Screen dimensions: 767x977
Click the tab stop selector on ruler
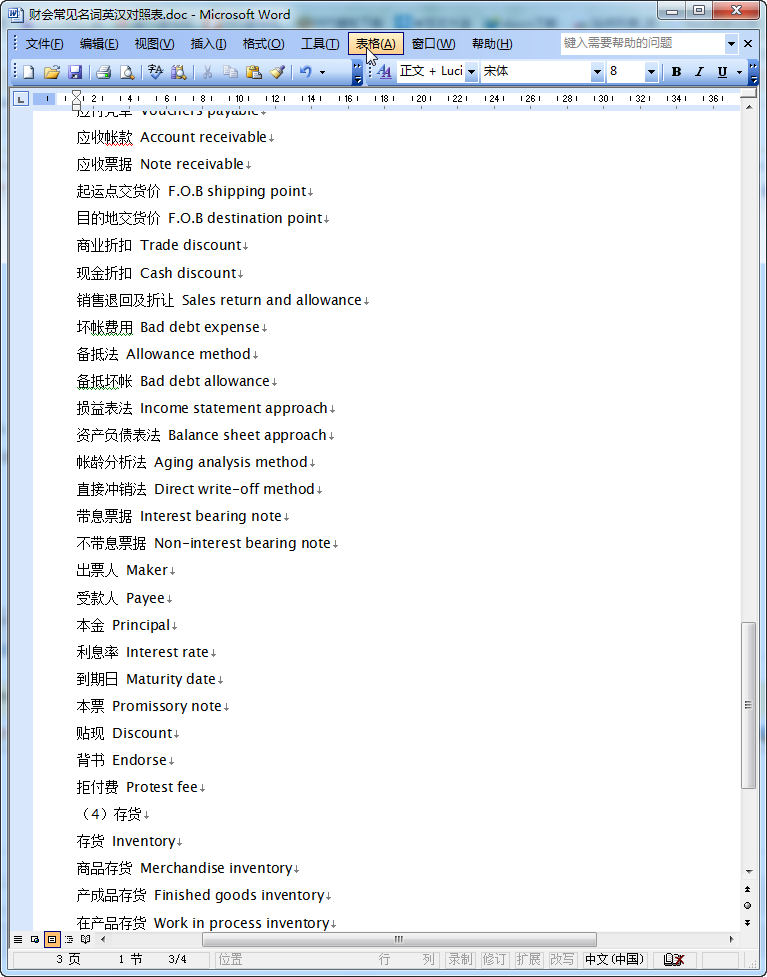pyautogui.click(x=21, y=98)
